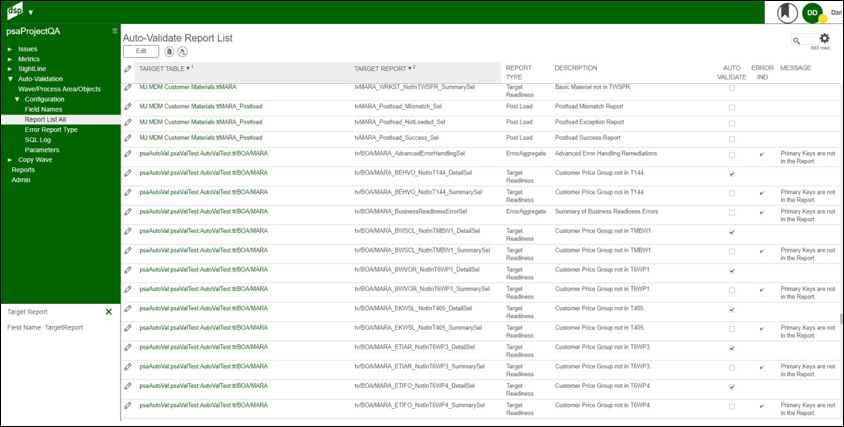Open the DD user avatar menu
This screenshot has height=427, width=844.
point(812,12)
